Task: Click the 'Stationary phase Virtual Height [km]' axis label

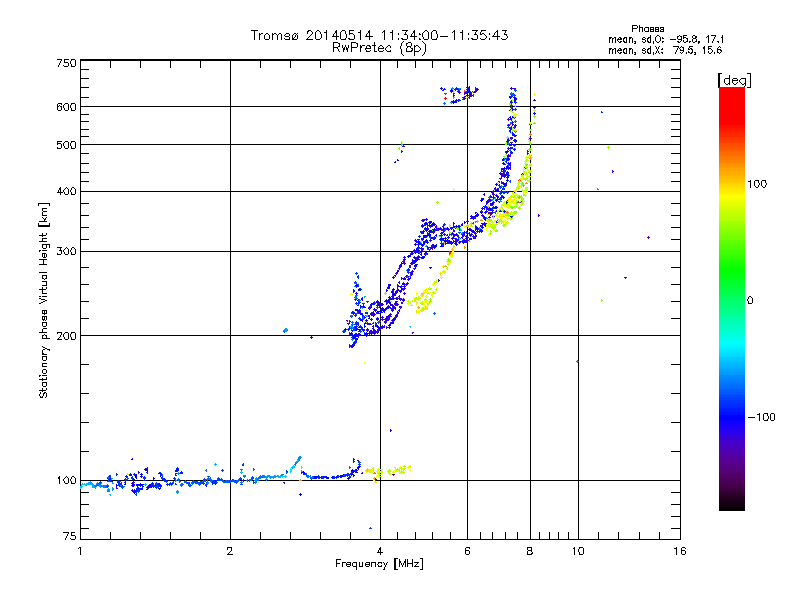Action: pyautogui.click(x=43, y=300)
